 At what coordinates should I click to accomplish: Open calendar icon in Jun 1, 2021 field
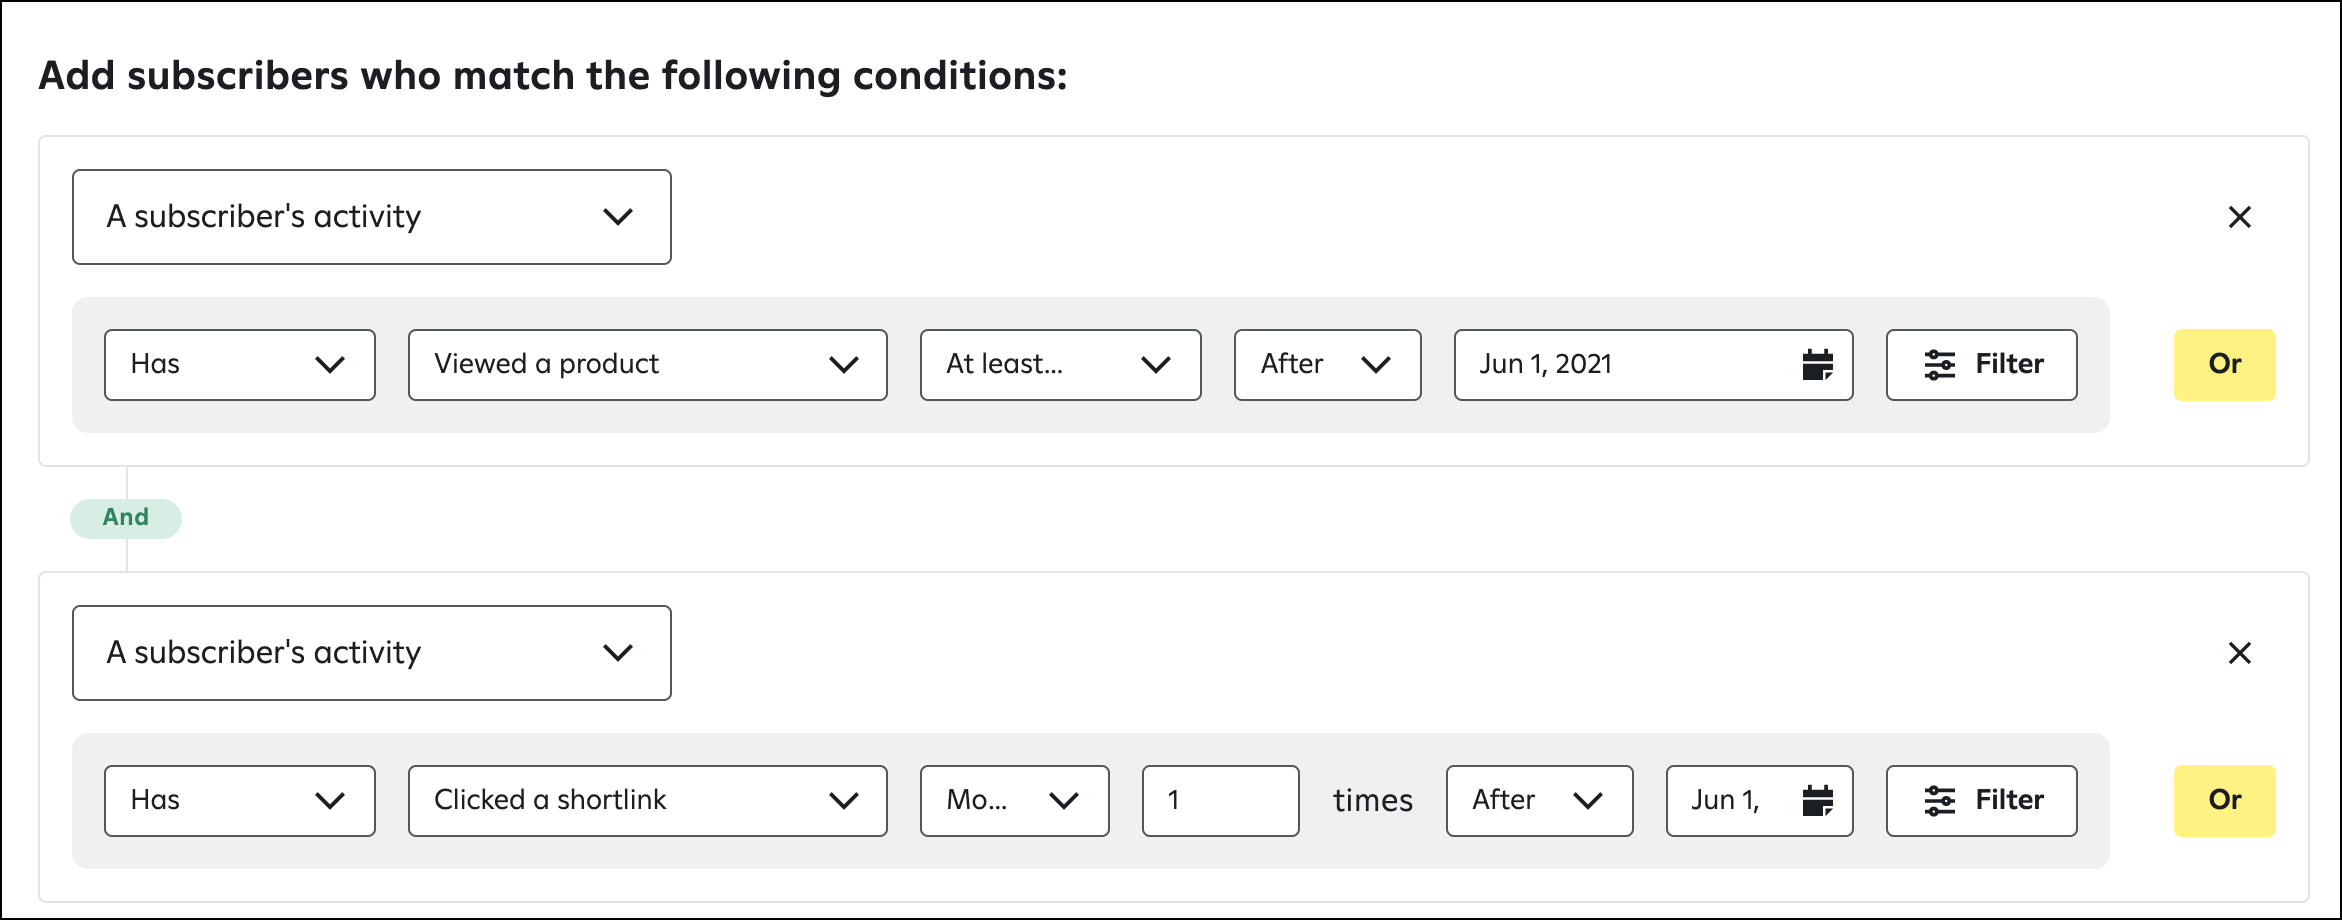coord(1817,365)
